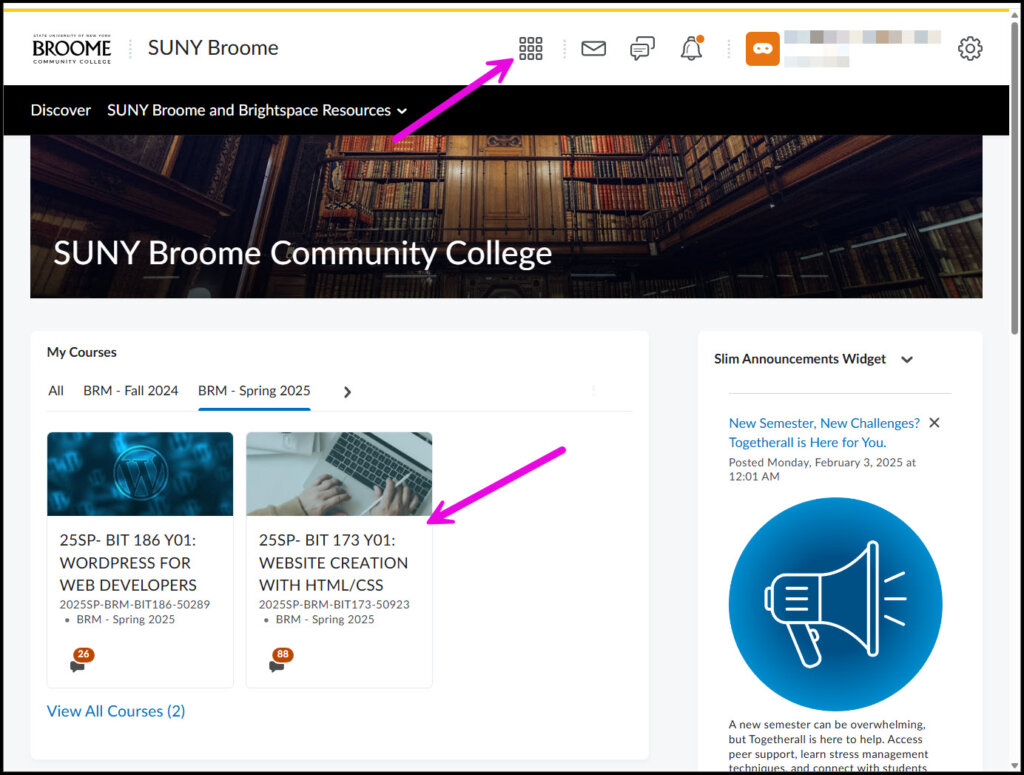Expand SUNY Broome and Brightspace Resources menu
The width and height of the screenshot is (1024, 775).
point(257,110)
